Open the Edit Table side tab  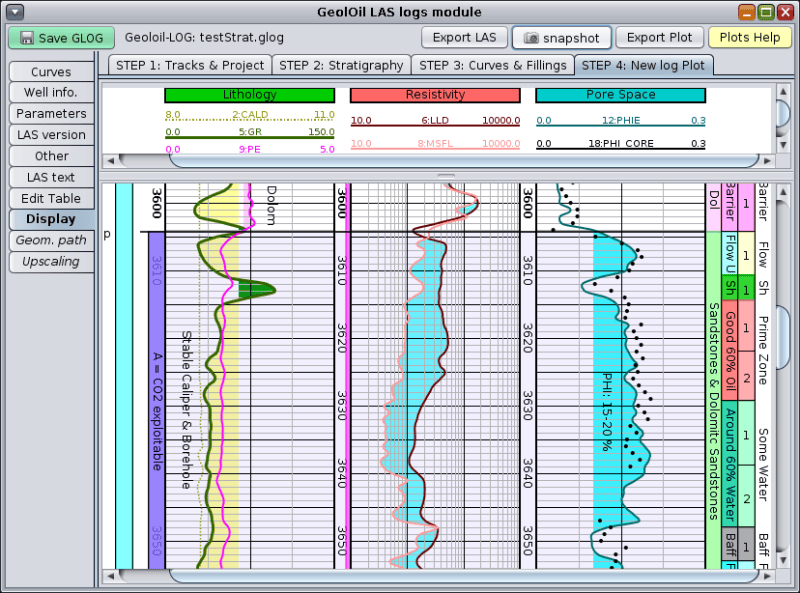[x=51, y=199]
